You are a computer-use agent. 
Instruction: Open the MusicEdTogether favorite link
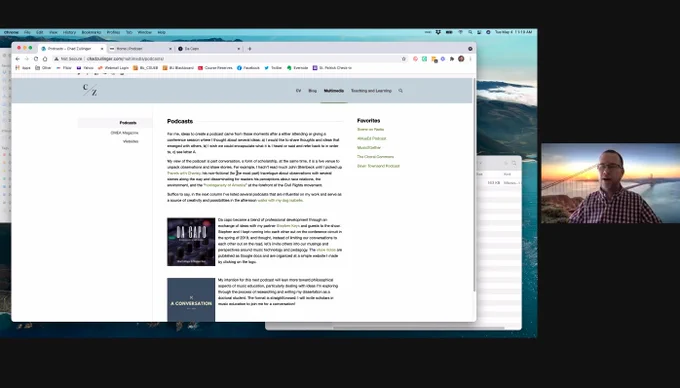coord(369,148)
